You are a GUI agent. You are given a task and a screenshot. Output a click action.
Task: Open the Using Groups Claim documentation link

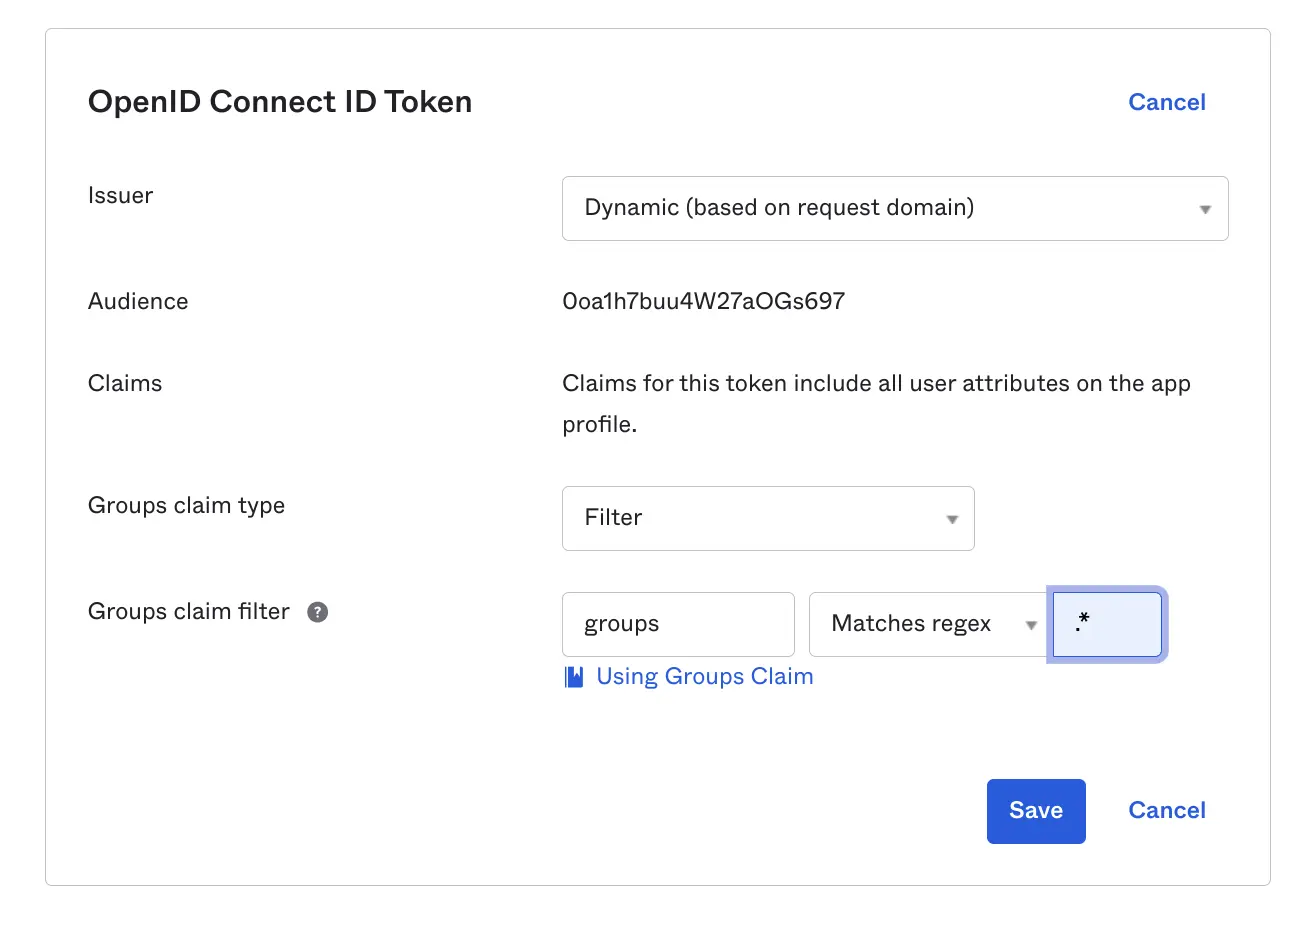(704, 677)
